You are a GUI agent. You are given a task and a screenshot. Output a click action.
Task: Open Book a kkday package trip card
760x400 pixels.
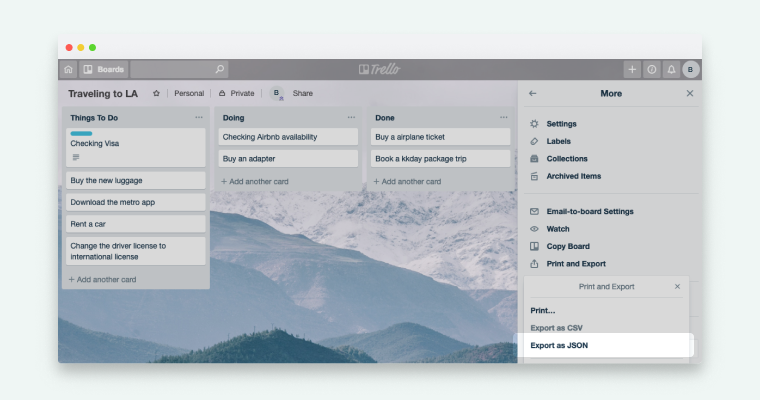tap(441, 159)
